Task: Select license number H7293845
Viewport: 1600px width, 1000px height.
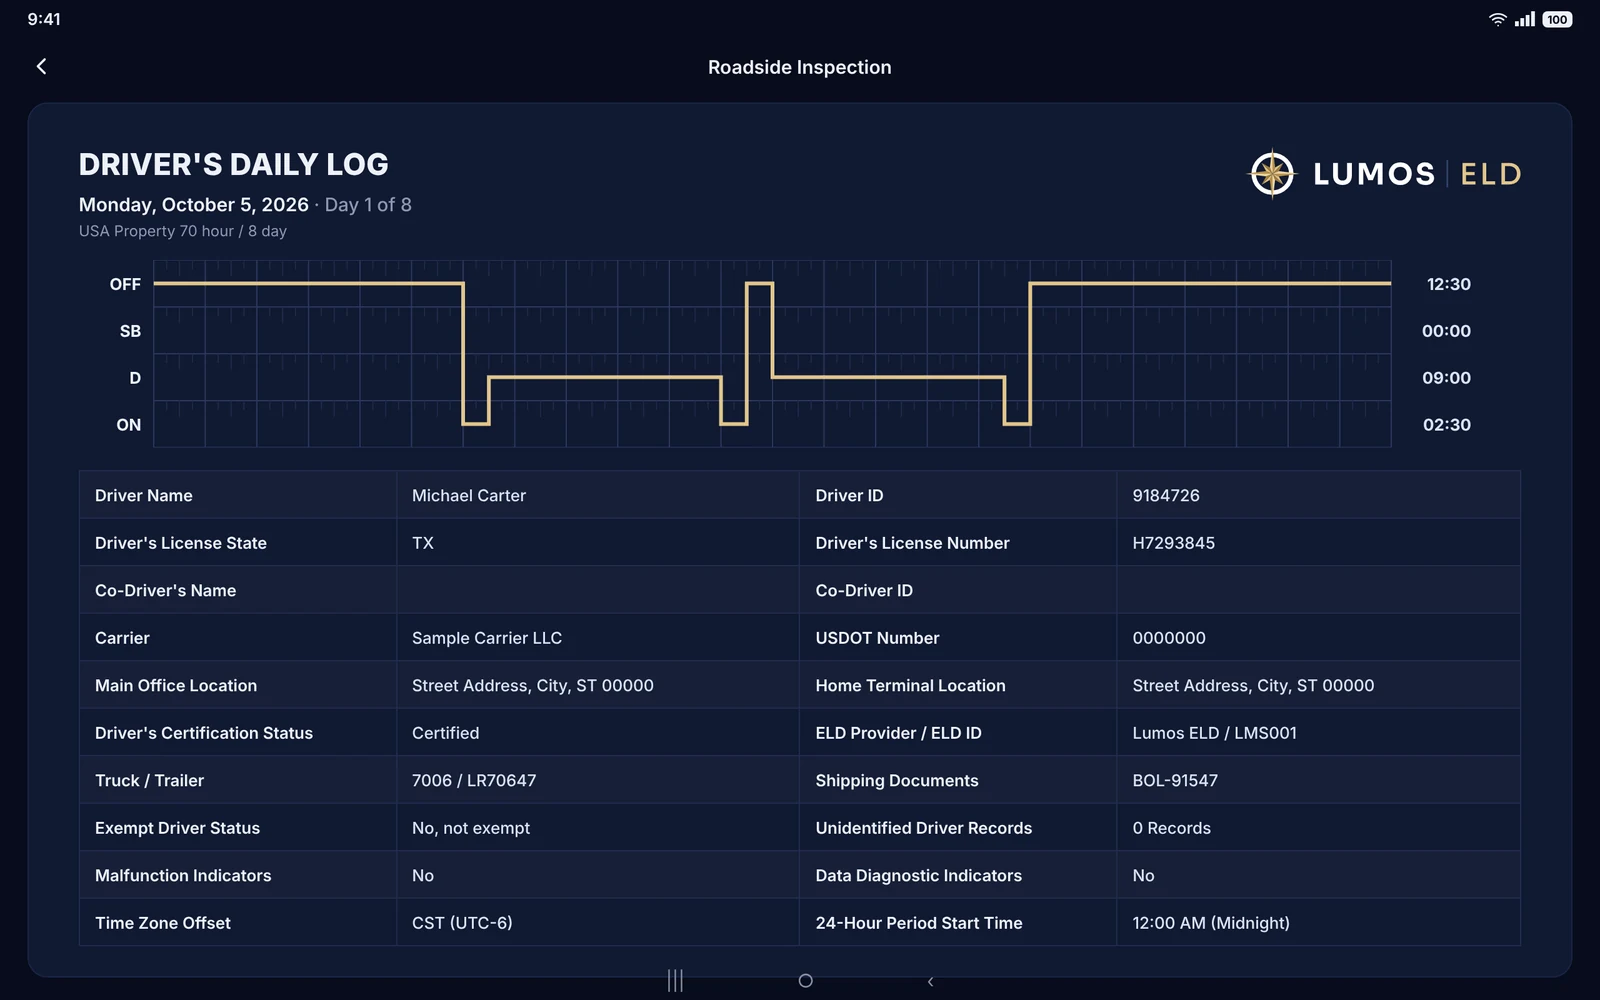Action: click(x=1174, y=543)
